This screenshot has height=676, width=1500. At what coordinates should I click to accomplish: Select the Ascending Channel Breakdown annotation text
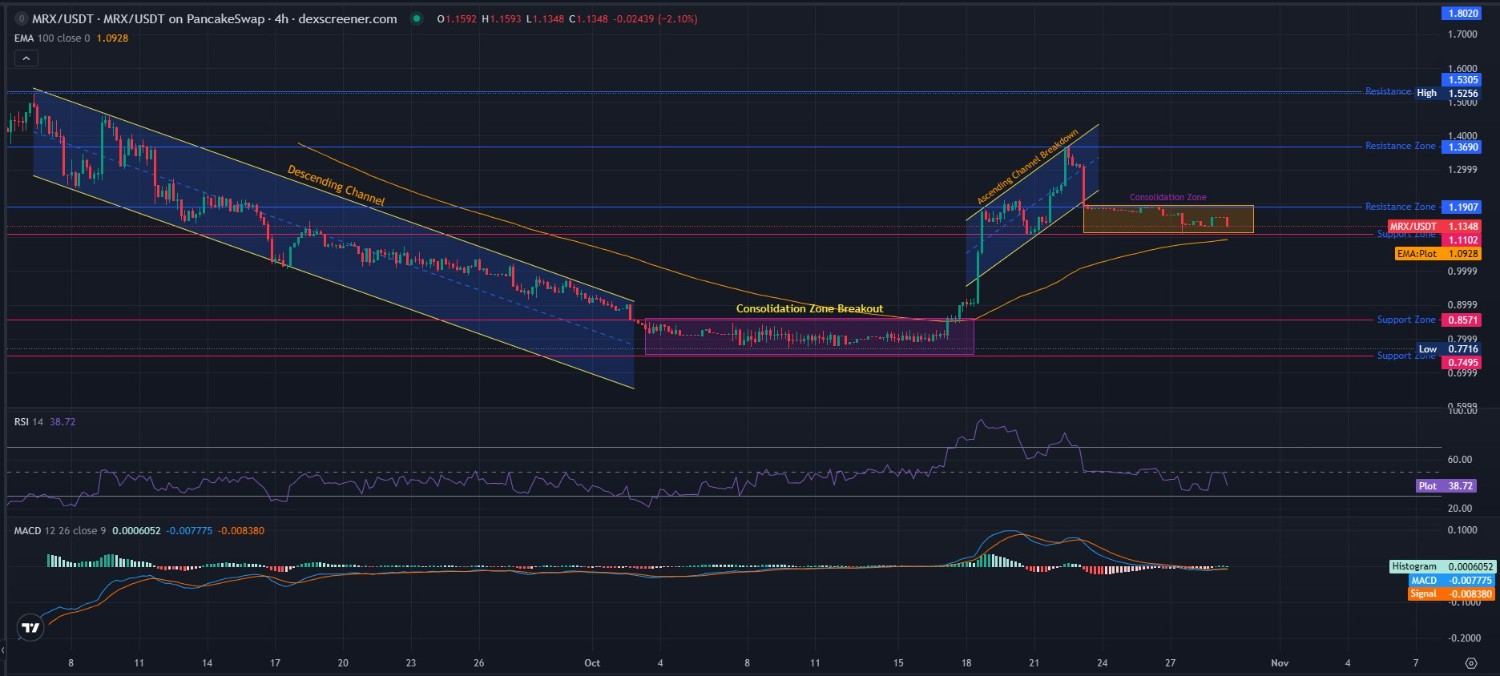pyautogui.click(x=1029, y=167)
